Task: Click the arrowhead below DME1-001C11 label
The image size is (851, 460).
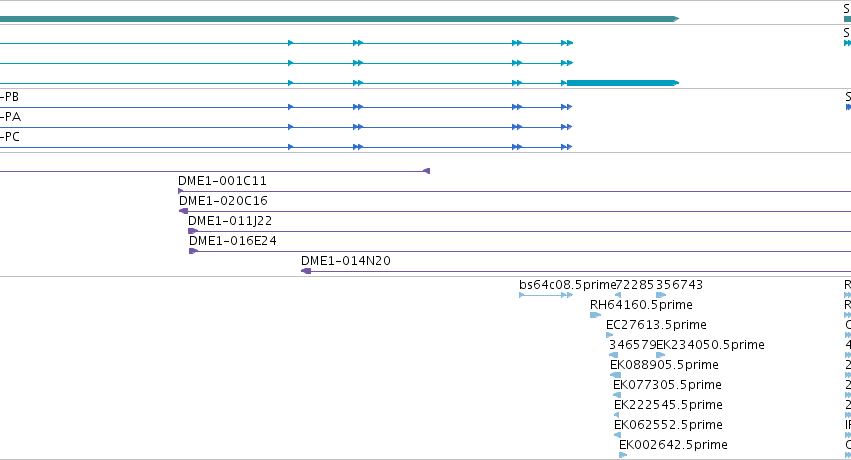Action: 181,191
